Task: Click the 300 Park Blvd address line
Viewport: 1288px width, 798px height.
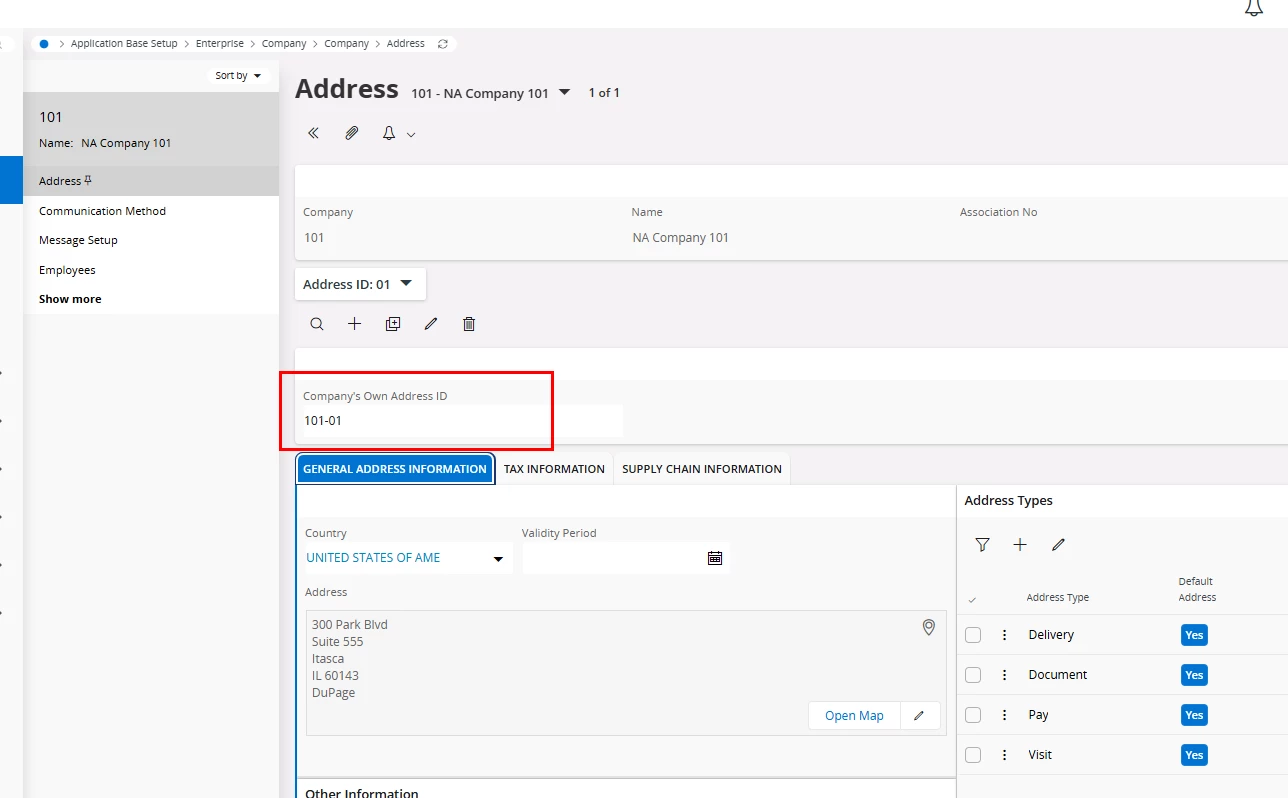Action: [x=350, y=625]
